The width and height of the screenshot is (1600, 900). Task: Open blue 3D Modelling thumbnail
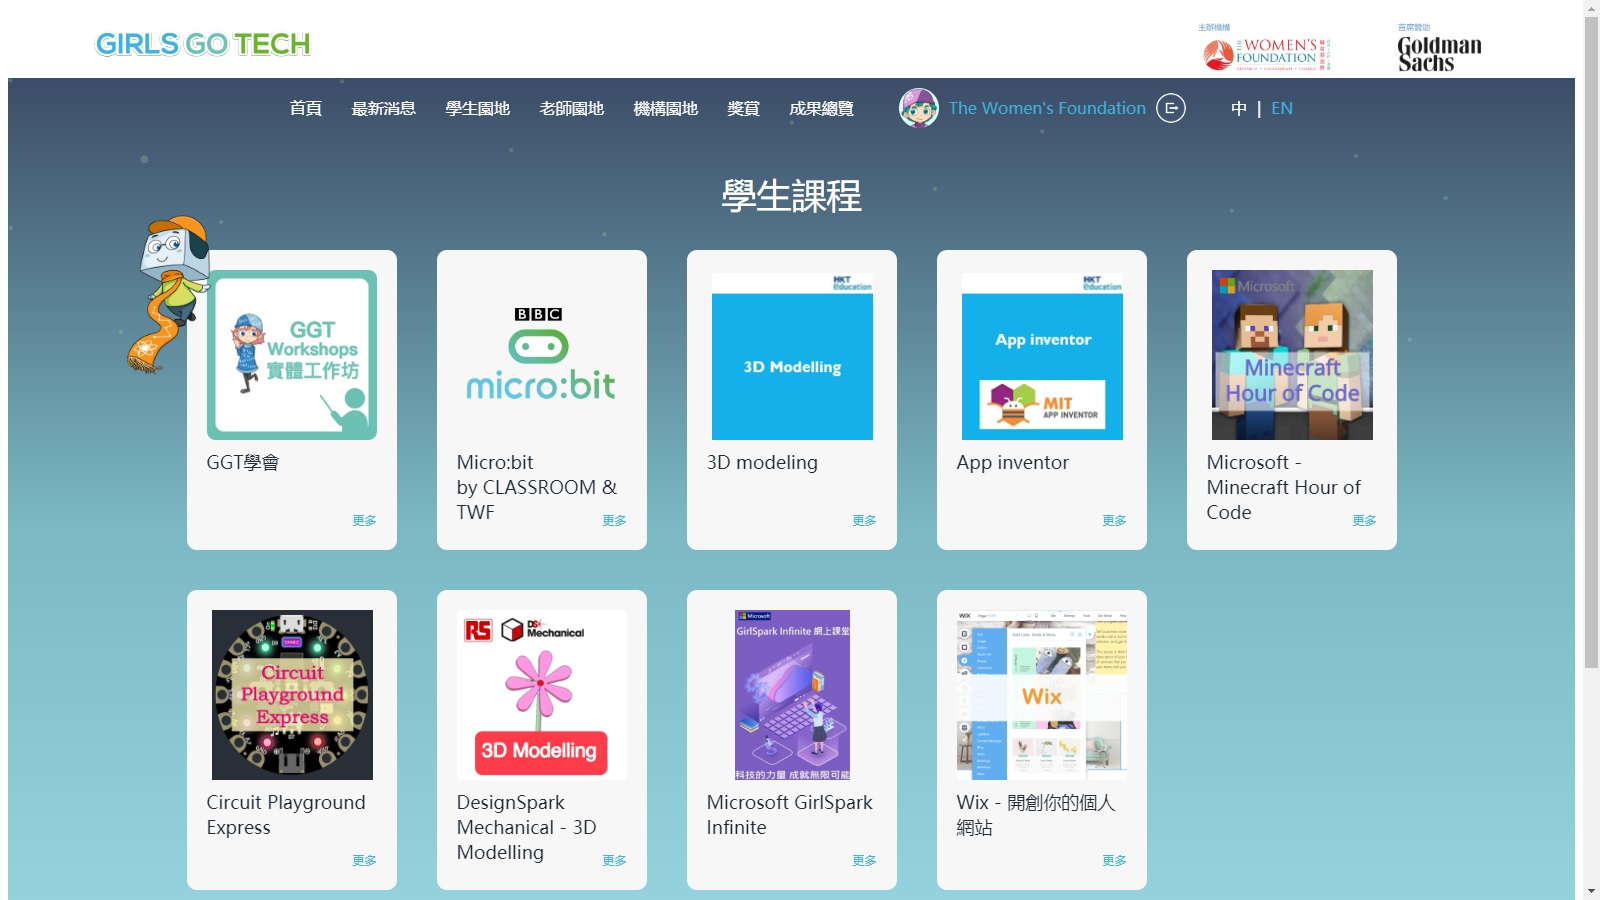[x=792, y=355]
